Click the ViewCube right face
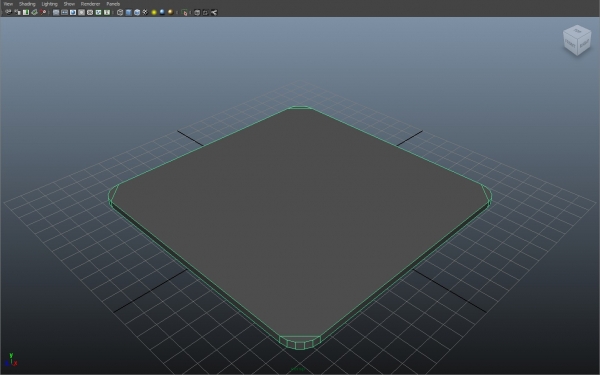Screen dimensions: 600x375 tap(584, 44)
